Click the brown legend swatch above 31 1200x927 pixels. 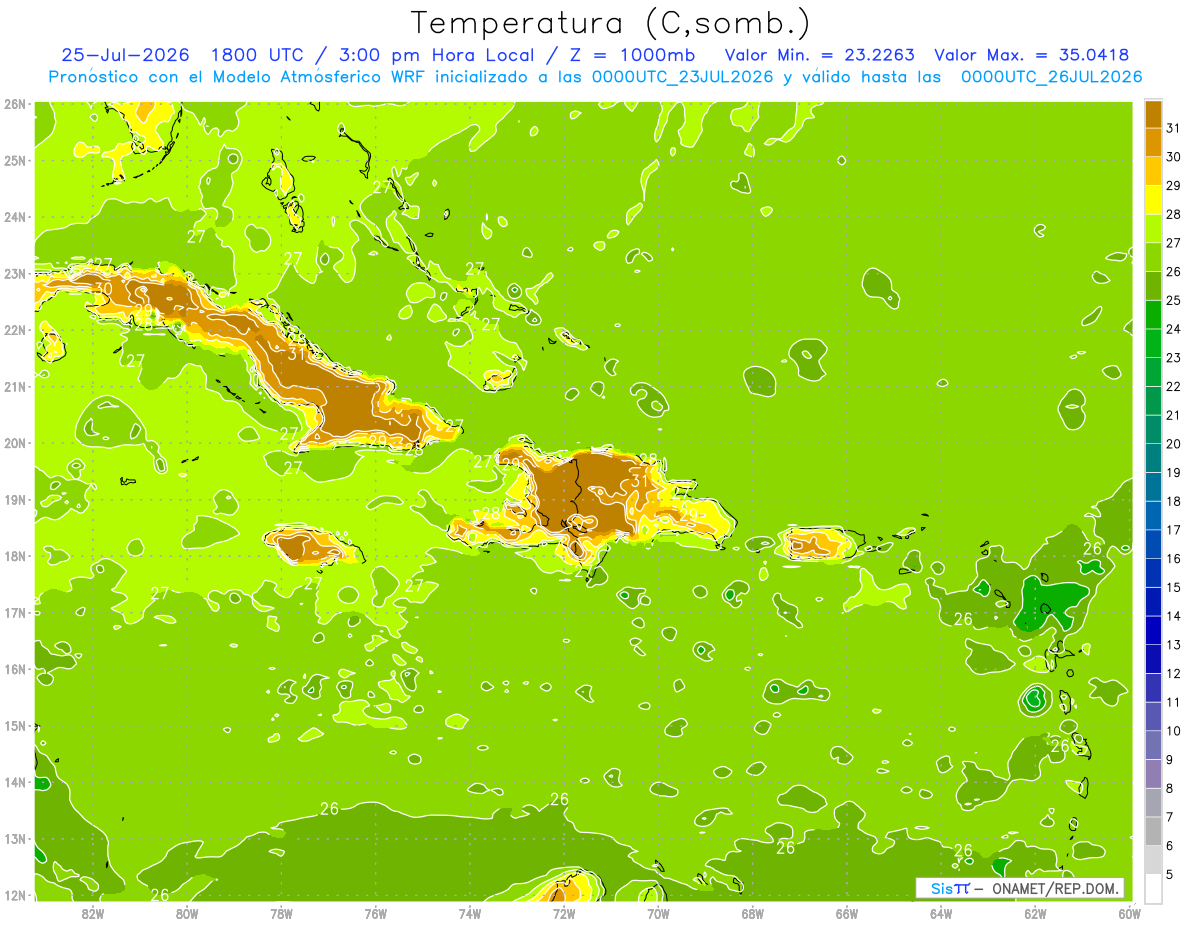pyautogui.click(x=1153, y=115)
